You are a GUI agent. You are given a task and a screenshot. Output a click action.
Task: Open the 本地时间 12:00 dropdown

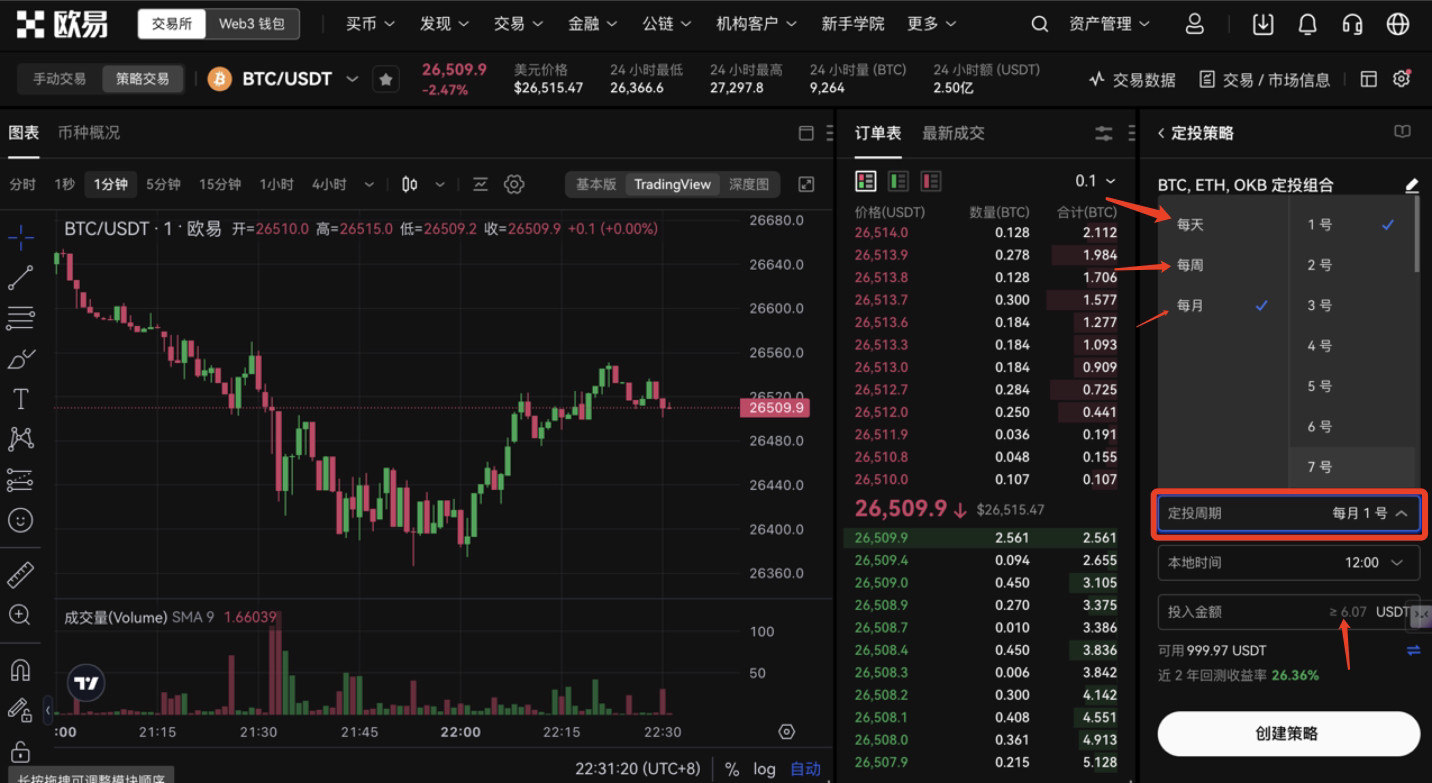pos(1289,562)
